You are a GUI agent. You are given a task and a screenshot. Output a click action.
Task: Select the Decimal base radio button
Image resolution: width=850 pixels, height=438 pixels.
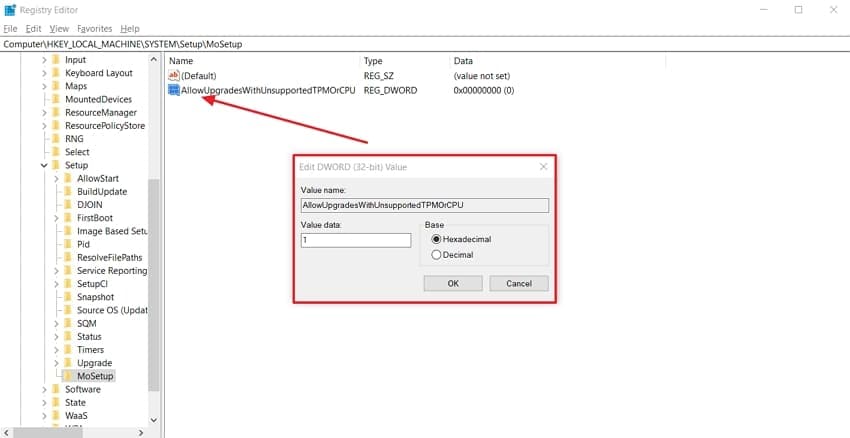click(x=436, y=255)
